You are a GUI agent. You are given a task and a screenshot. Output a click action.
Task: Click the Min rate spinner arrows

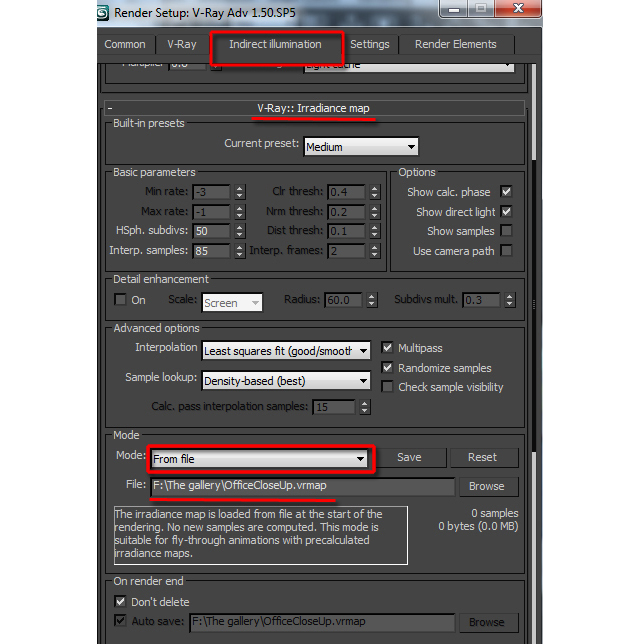pos(240,192)
